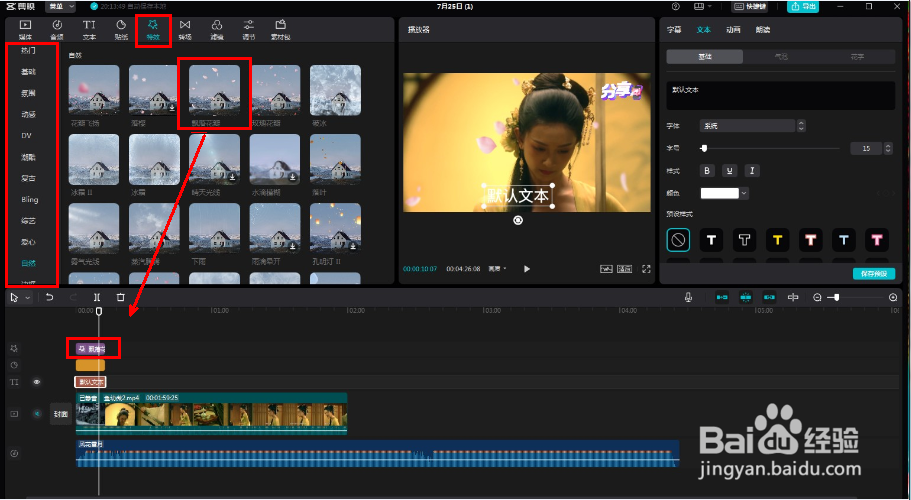This screenshot has height=500, width=911.
Task: Click the 保存预设 save preset button
Action: pos(874,274)
